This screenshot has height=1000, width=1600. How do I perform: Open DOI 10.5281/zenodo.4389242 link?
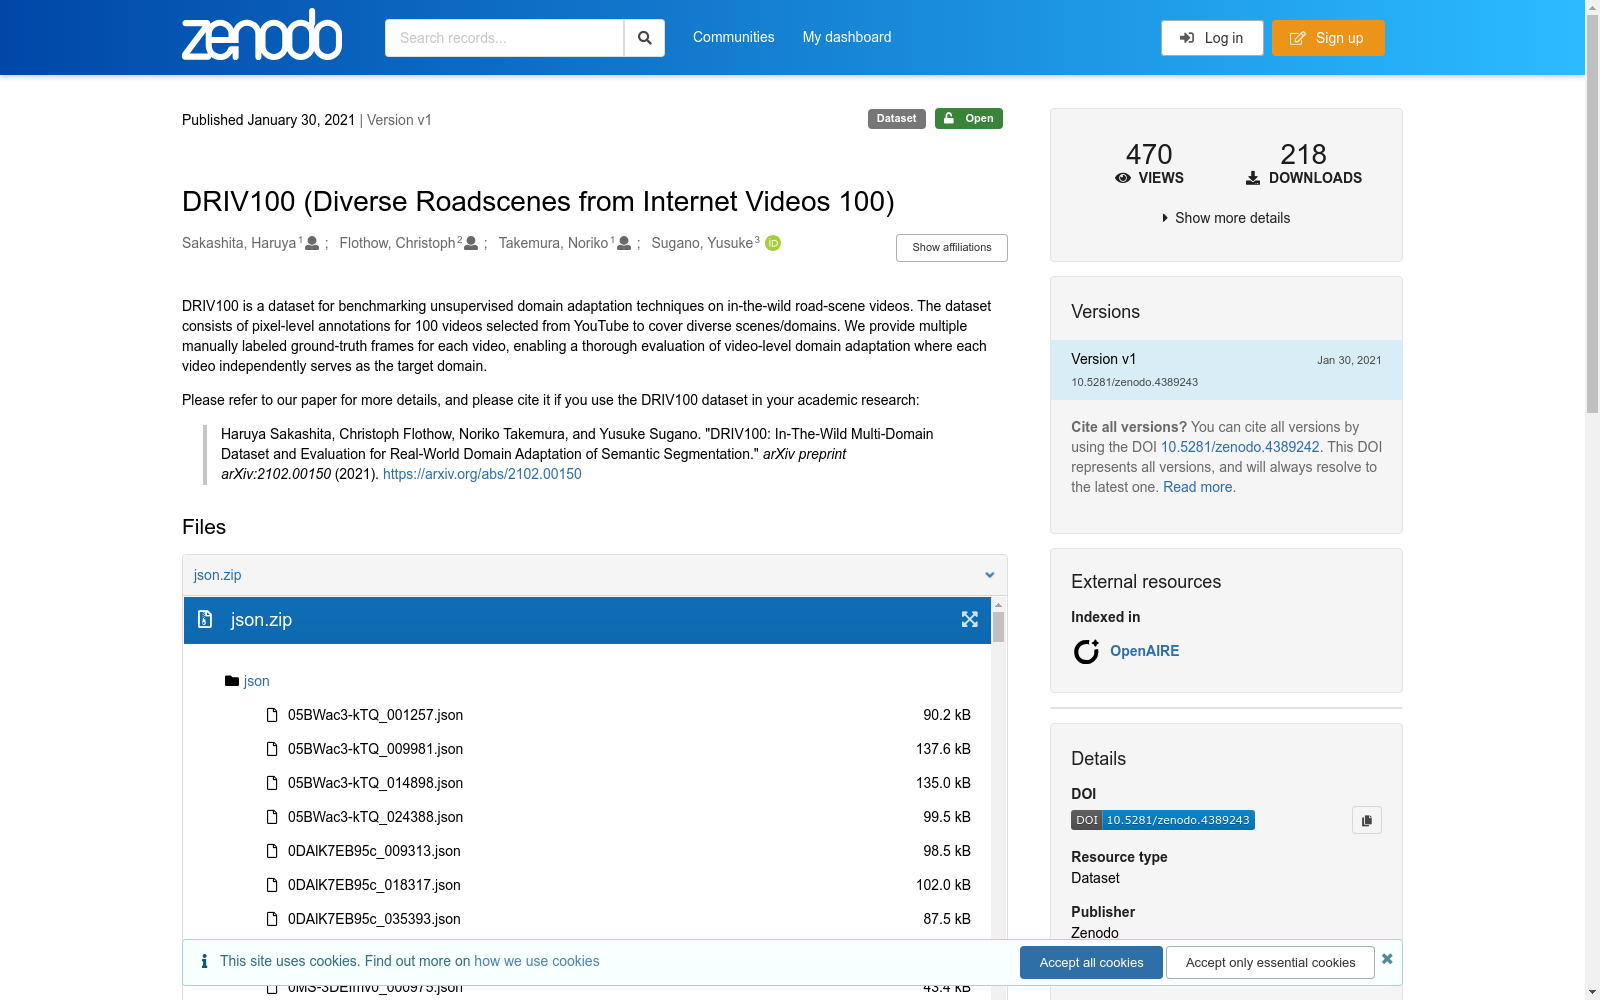pyautogui.click(x=1240, y=447)
